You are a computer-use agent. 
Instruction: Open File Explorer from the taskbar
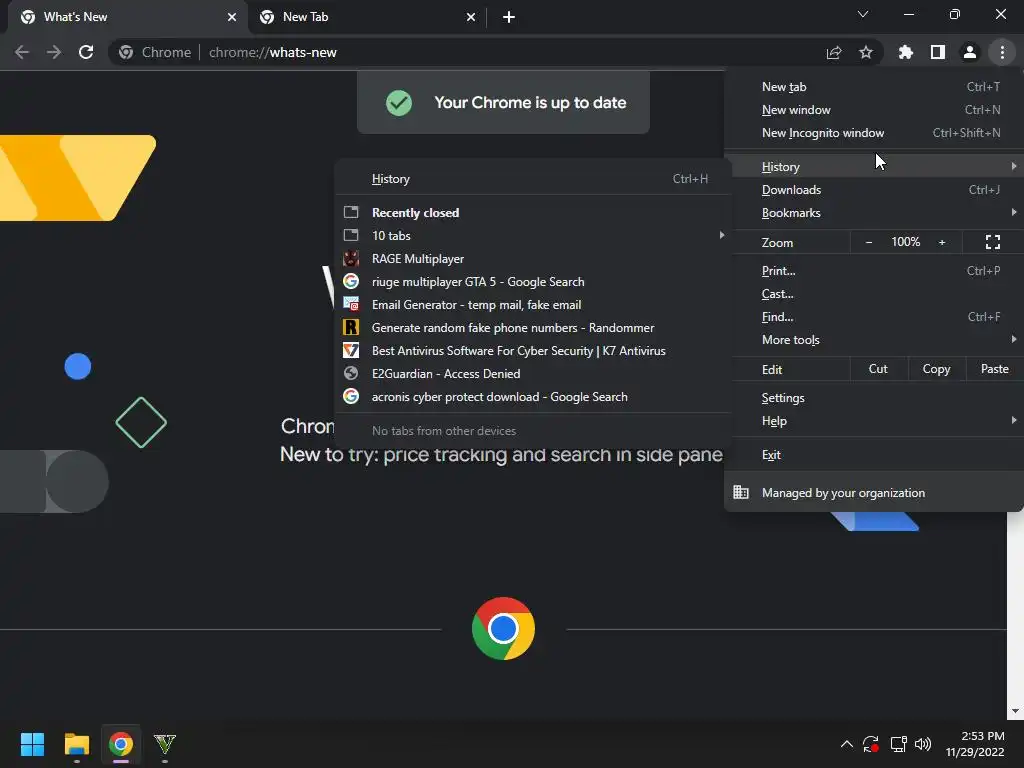click(x=76, y=744)
